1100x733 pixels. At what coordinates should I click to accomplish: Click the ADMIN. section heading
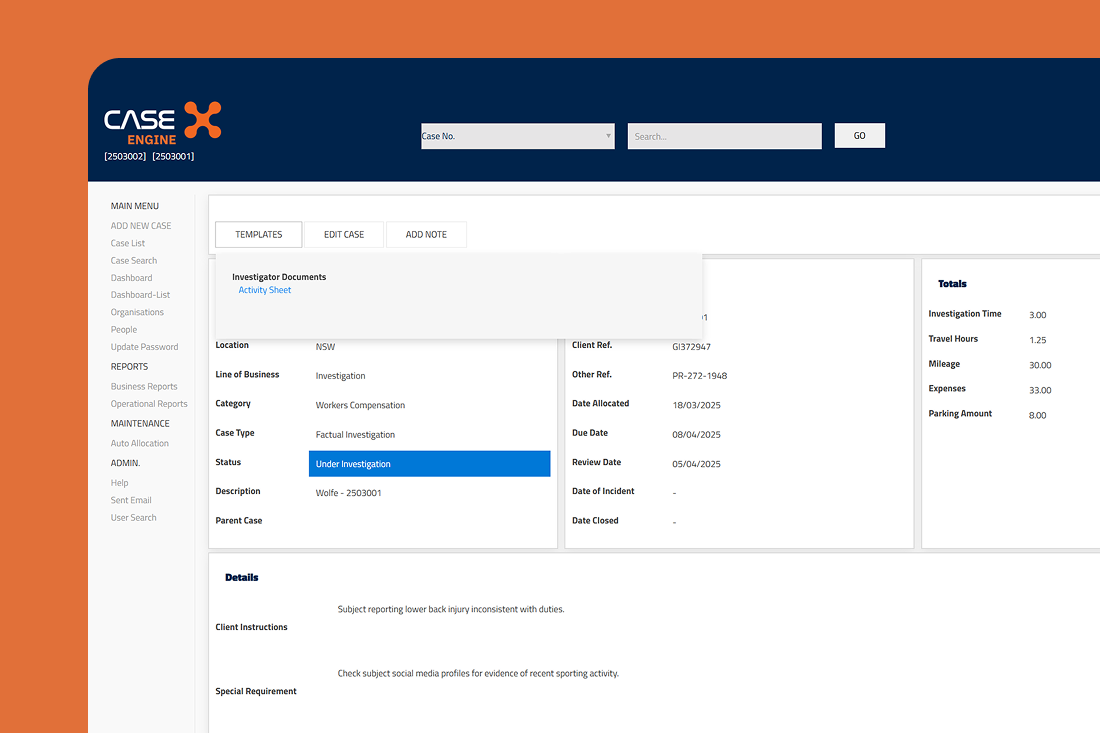tap(125, 463)
